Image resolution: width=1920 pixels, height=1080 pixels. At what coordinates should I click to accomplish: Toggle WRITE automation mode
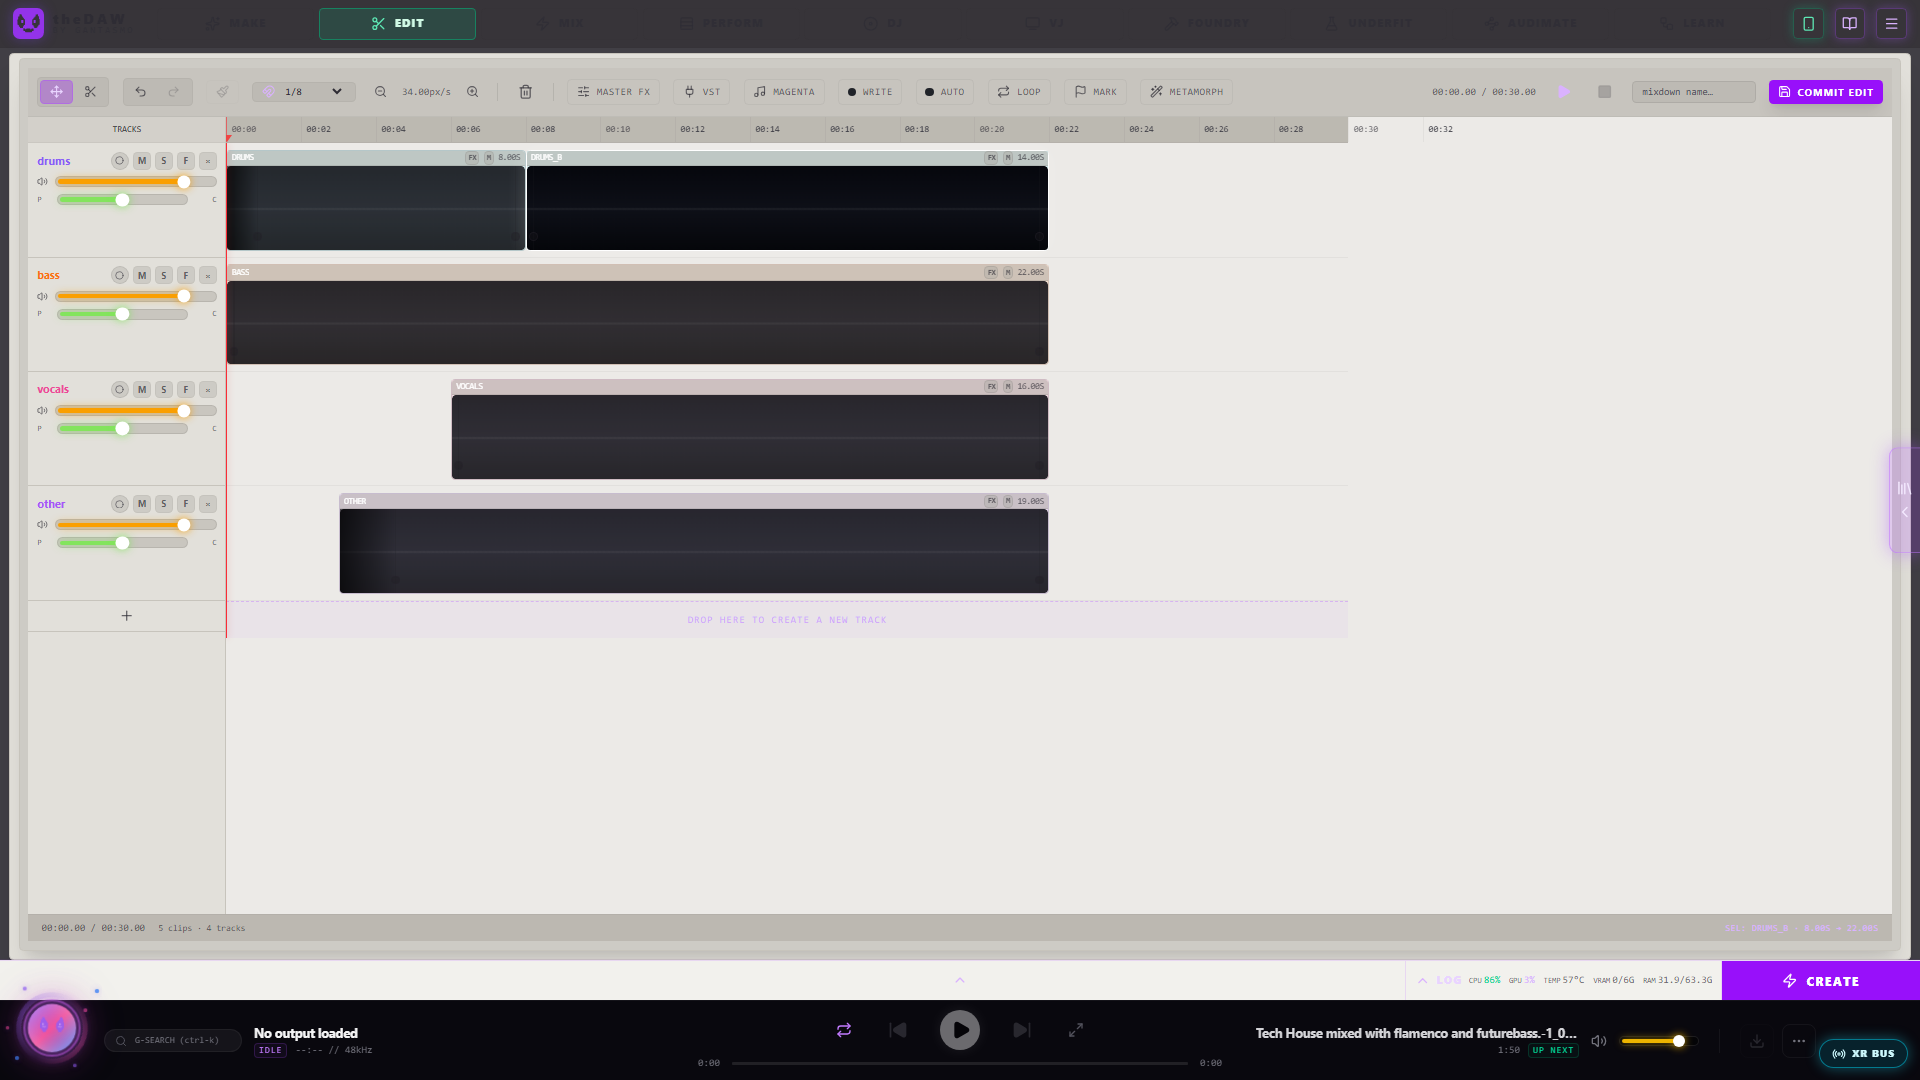(870, 92)
